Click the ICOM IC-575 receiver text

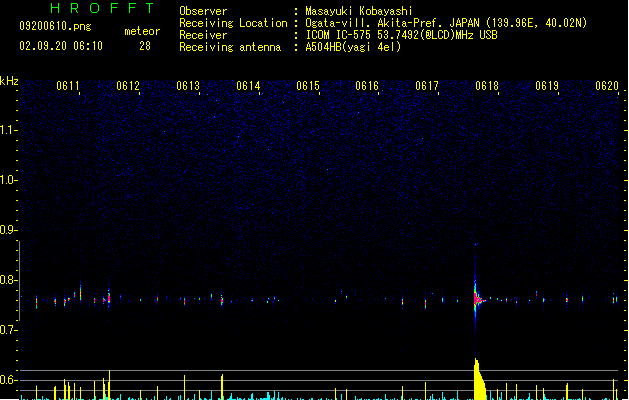tap(402, 35)
